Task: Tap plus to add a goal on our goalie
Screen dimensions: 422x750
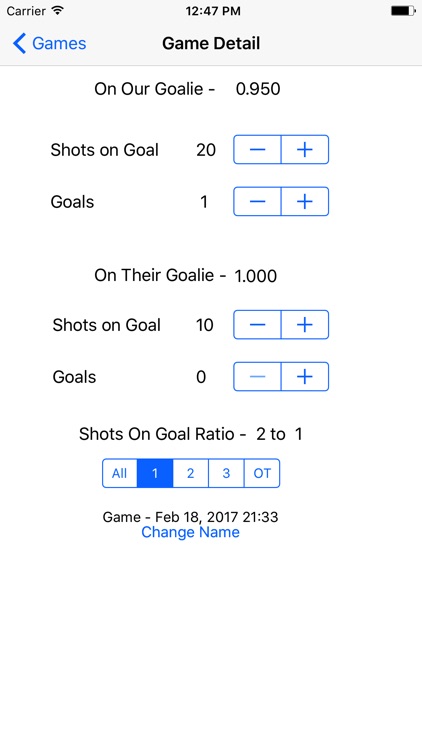Action: coord(305,201)
